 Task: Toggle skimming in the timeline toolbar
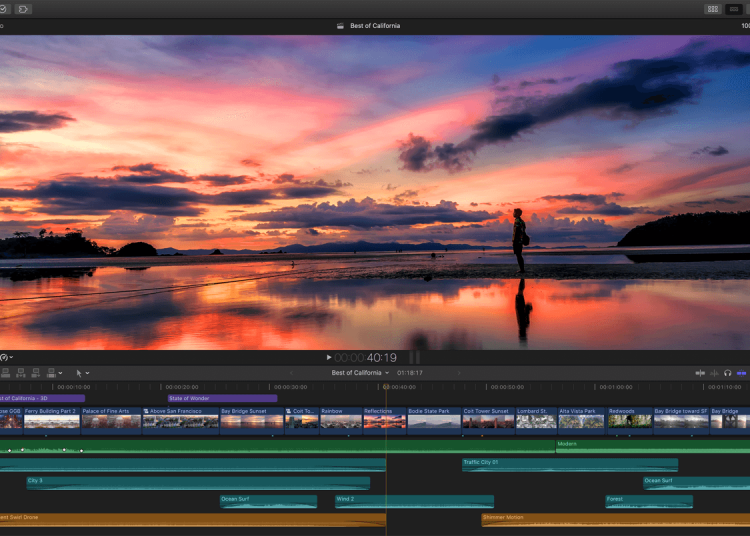tap(700, 373)
